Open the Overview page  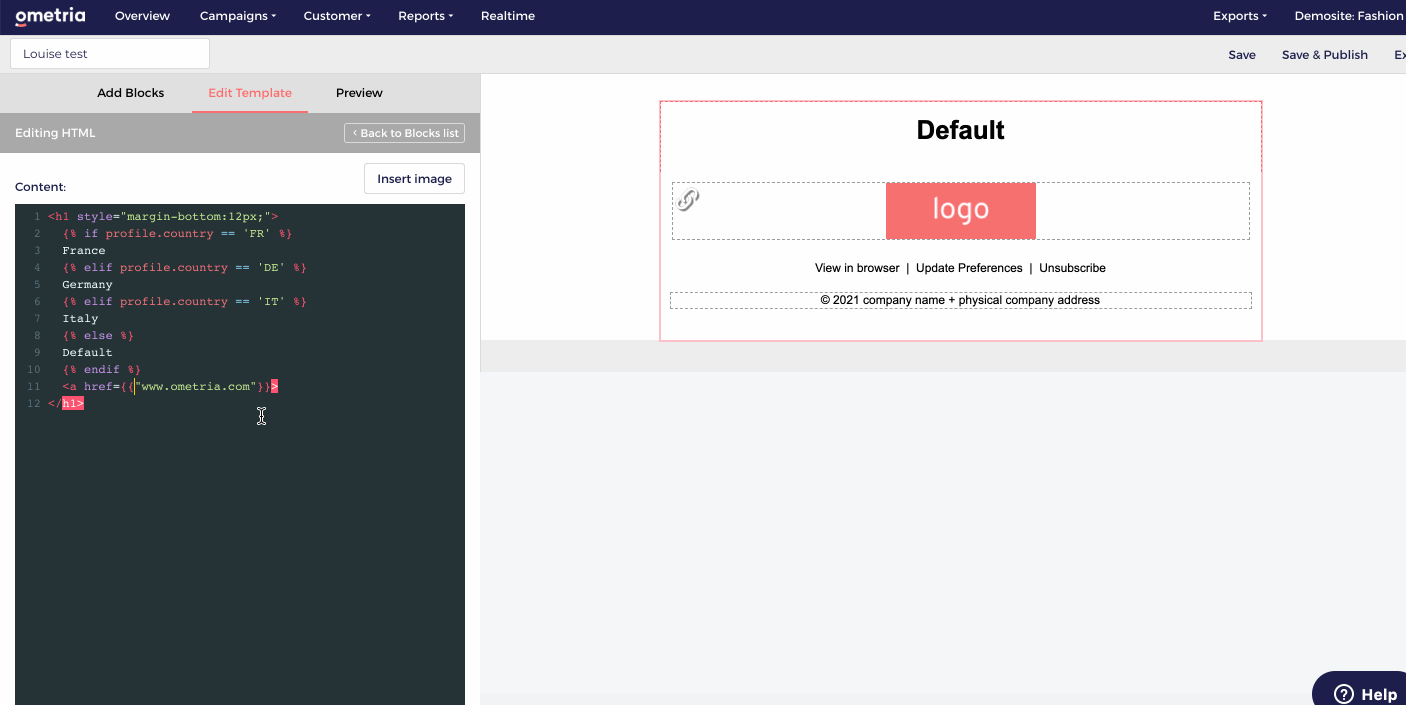click(x=142, y=16)
